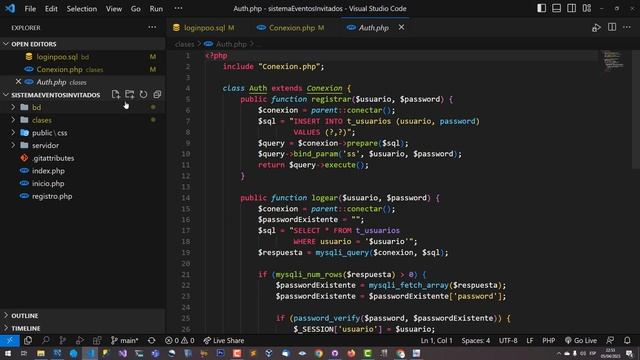This screenshot has height=360, width=640.
Task: Close Auth.php in Open Editors list
Action: tap(18, 82)
